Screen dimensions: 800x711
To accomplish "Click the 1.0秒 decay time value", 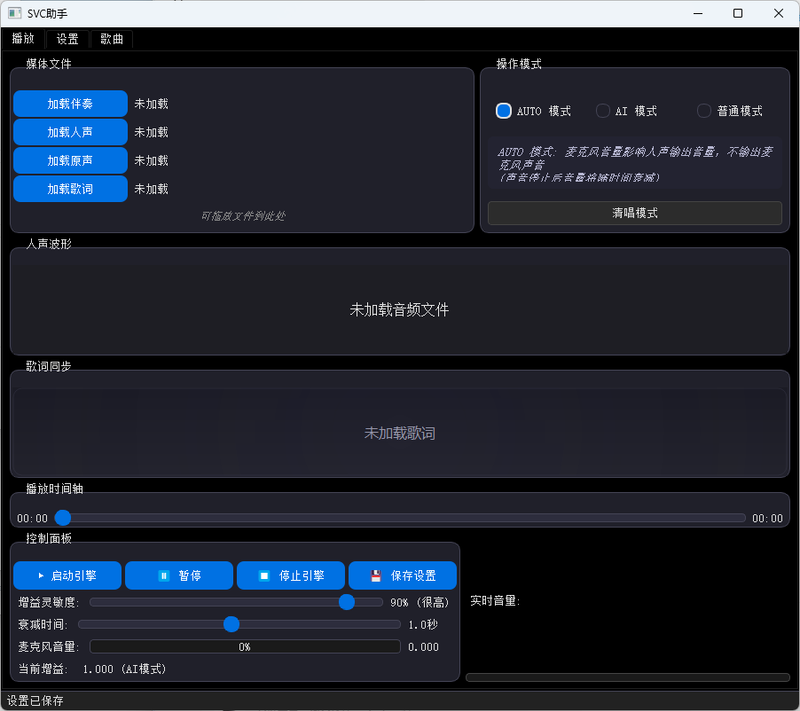I will click(423, 624).
